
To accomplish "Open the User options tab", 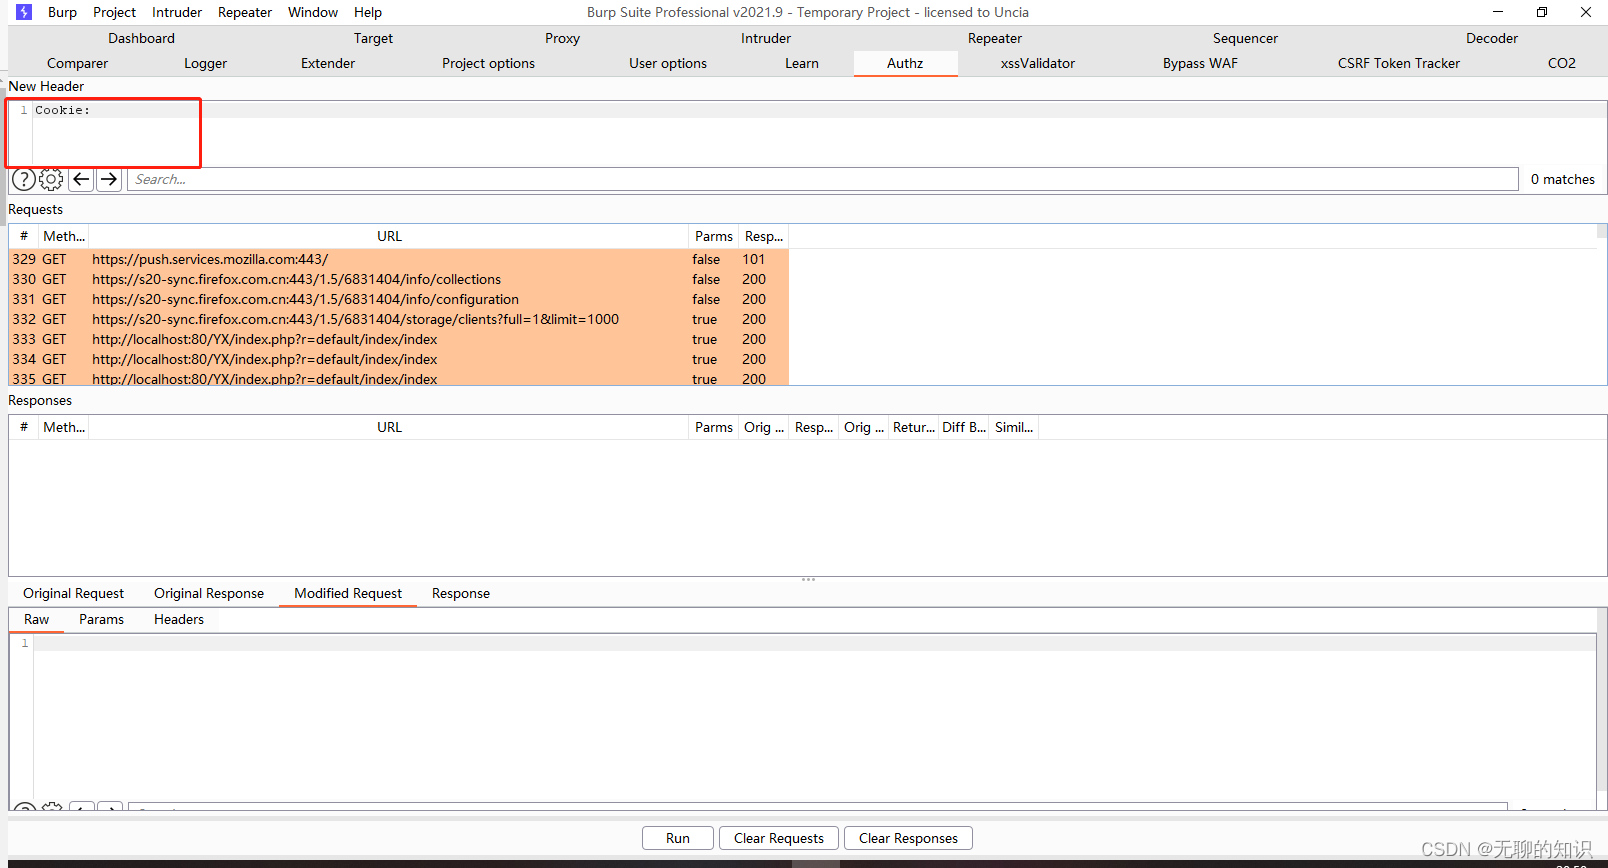I will tap(668, 63).
